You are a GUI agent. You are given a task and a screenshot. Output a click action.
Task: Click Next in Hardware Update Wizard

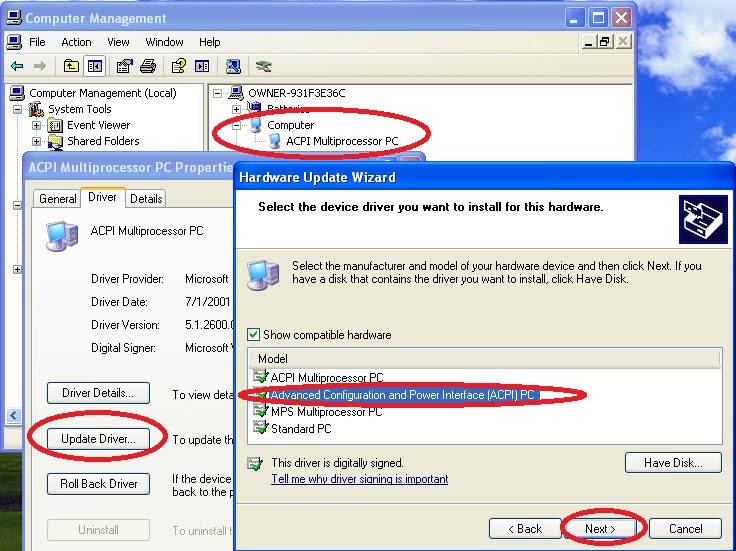[x=600, y=529]
